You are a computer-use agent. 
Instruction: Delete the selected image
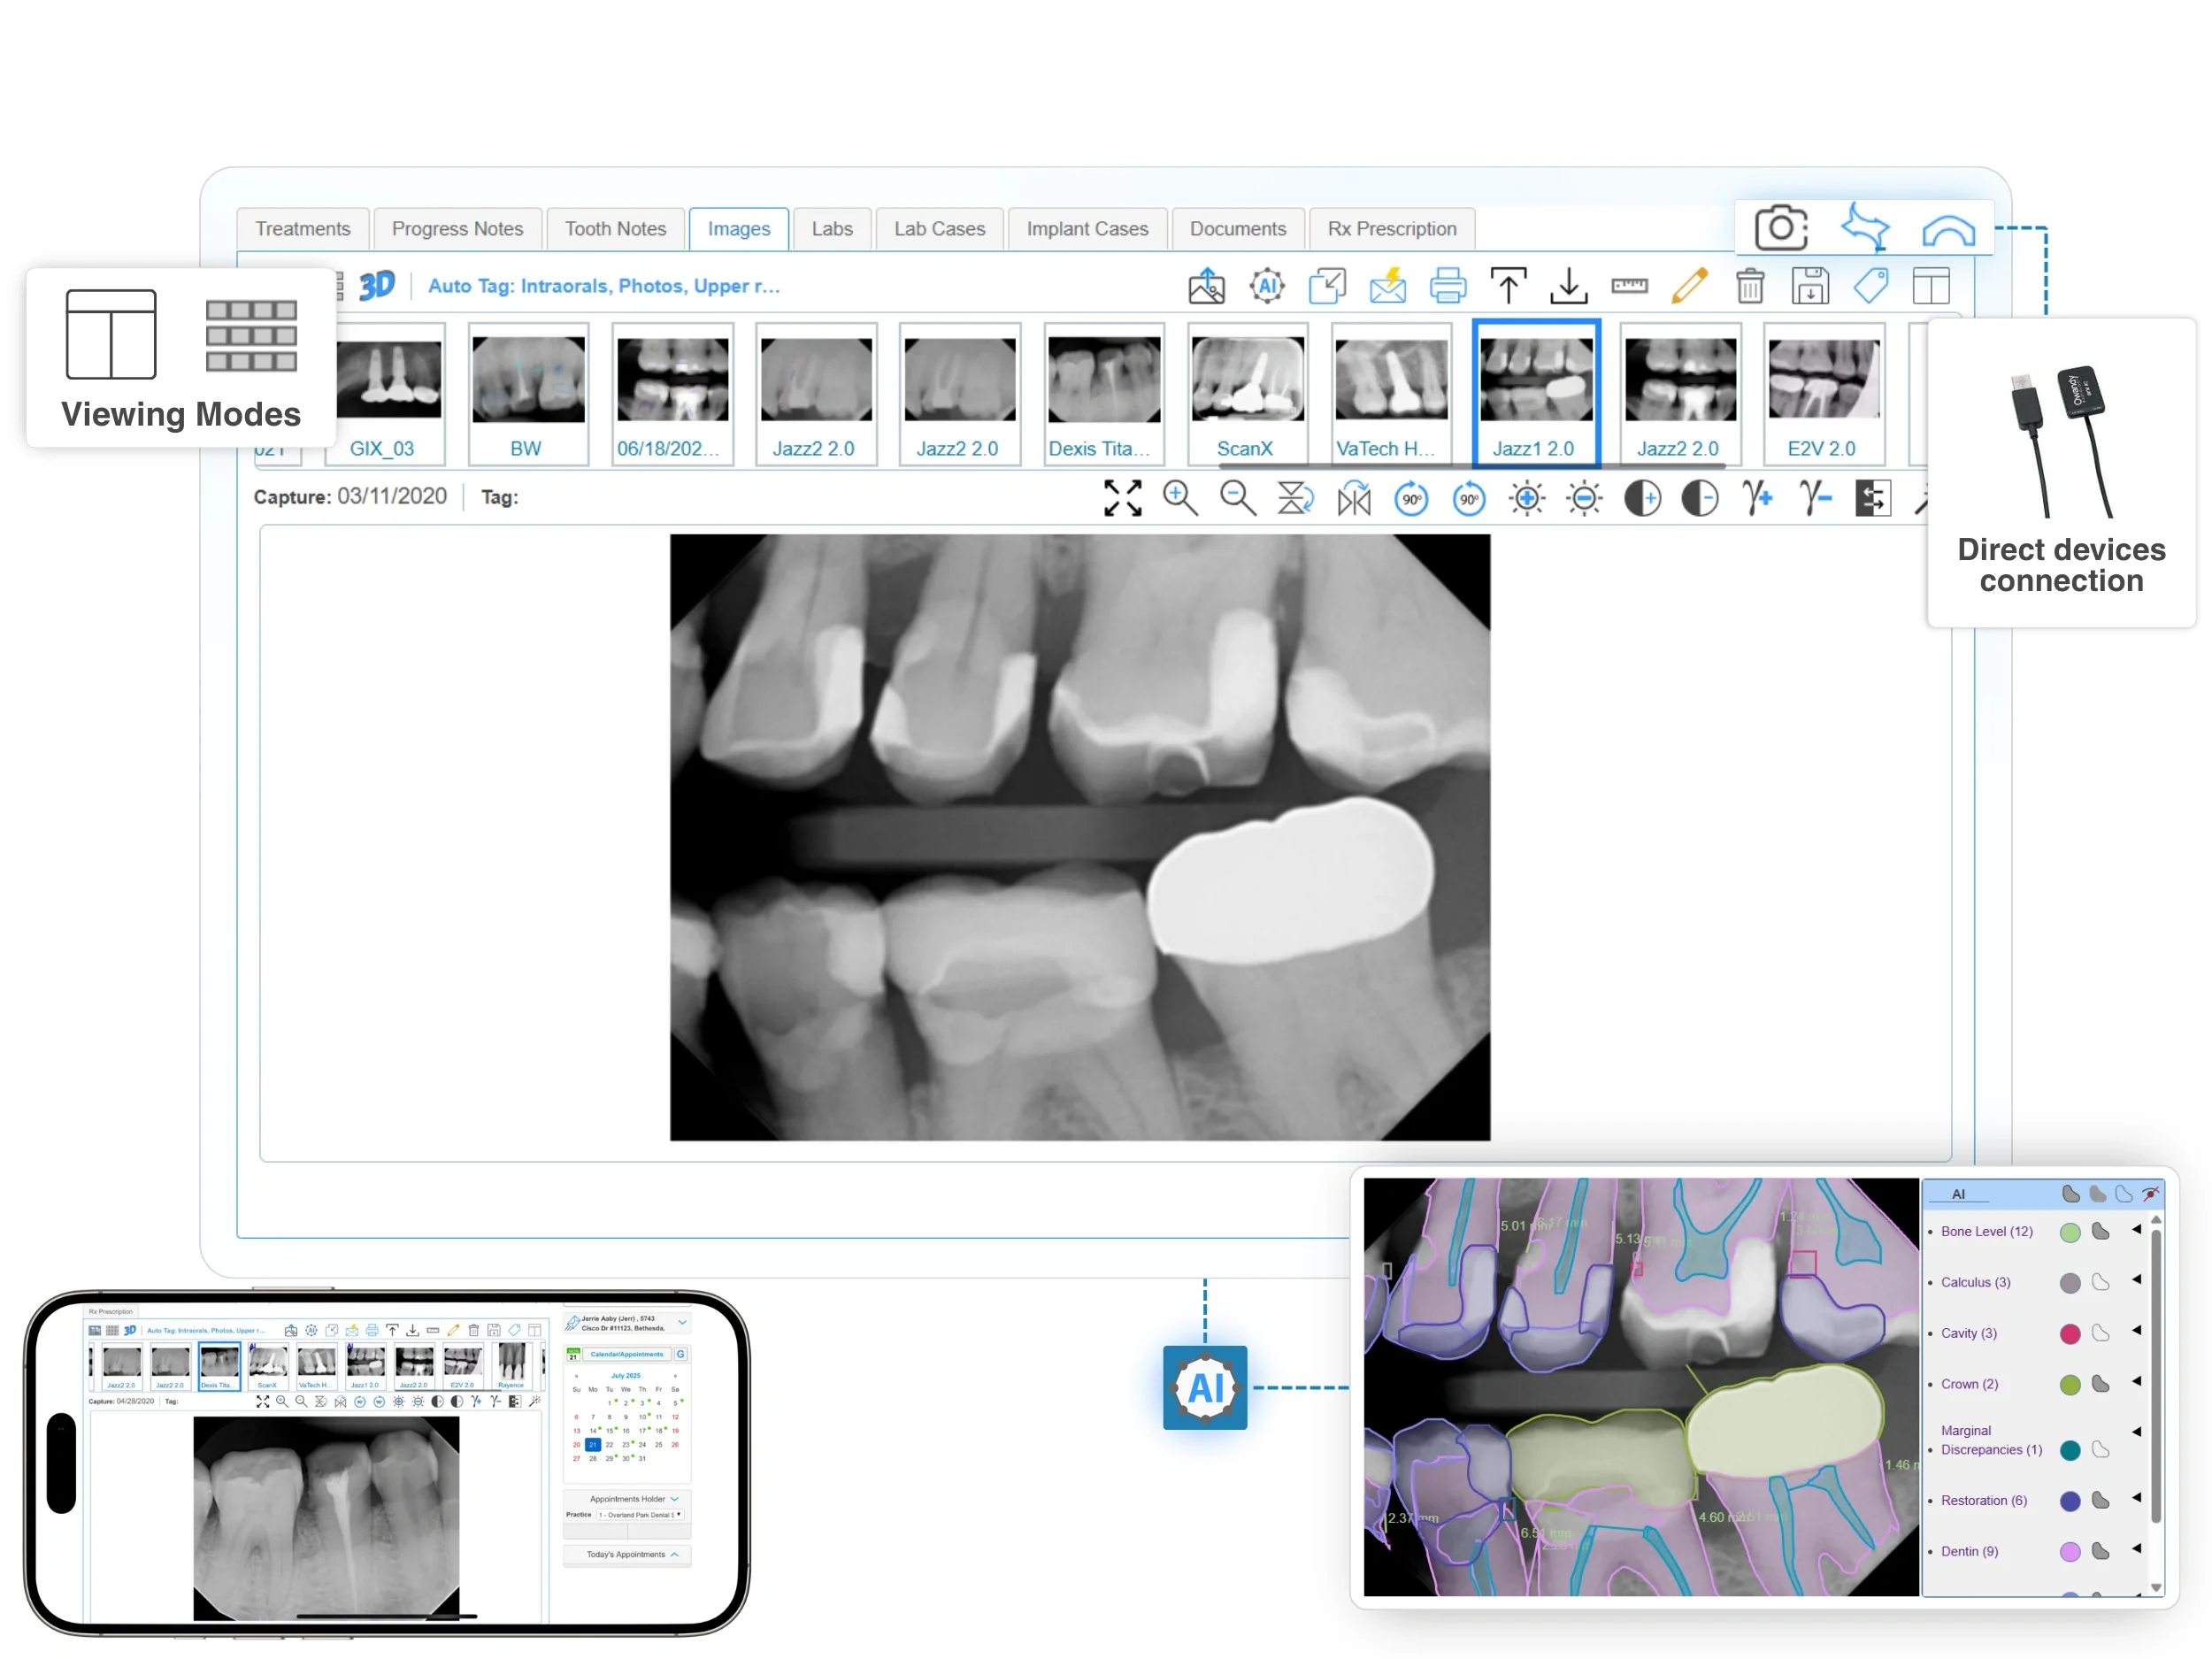coord(1750,285)
